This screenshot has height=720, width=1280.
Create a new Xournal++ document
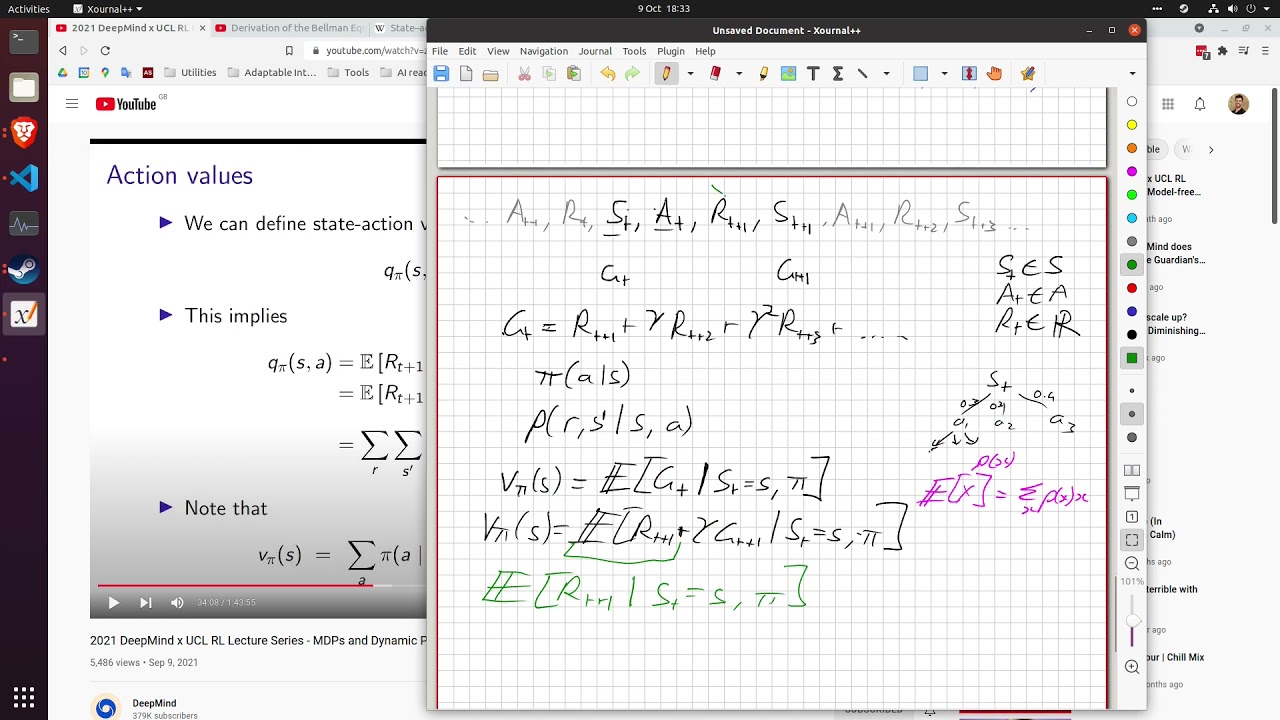coord(466,73)
